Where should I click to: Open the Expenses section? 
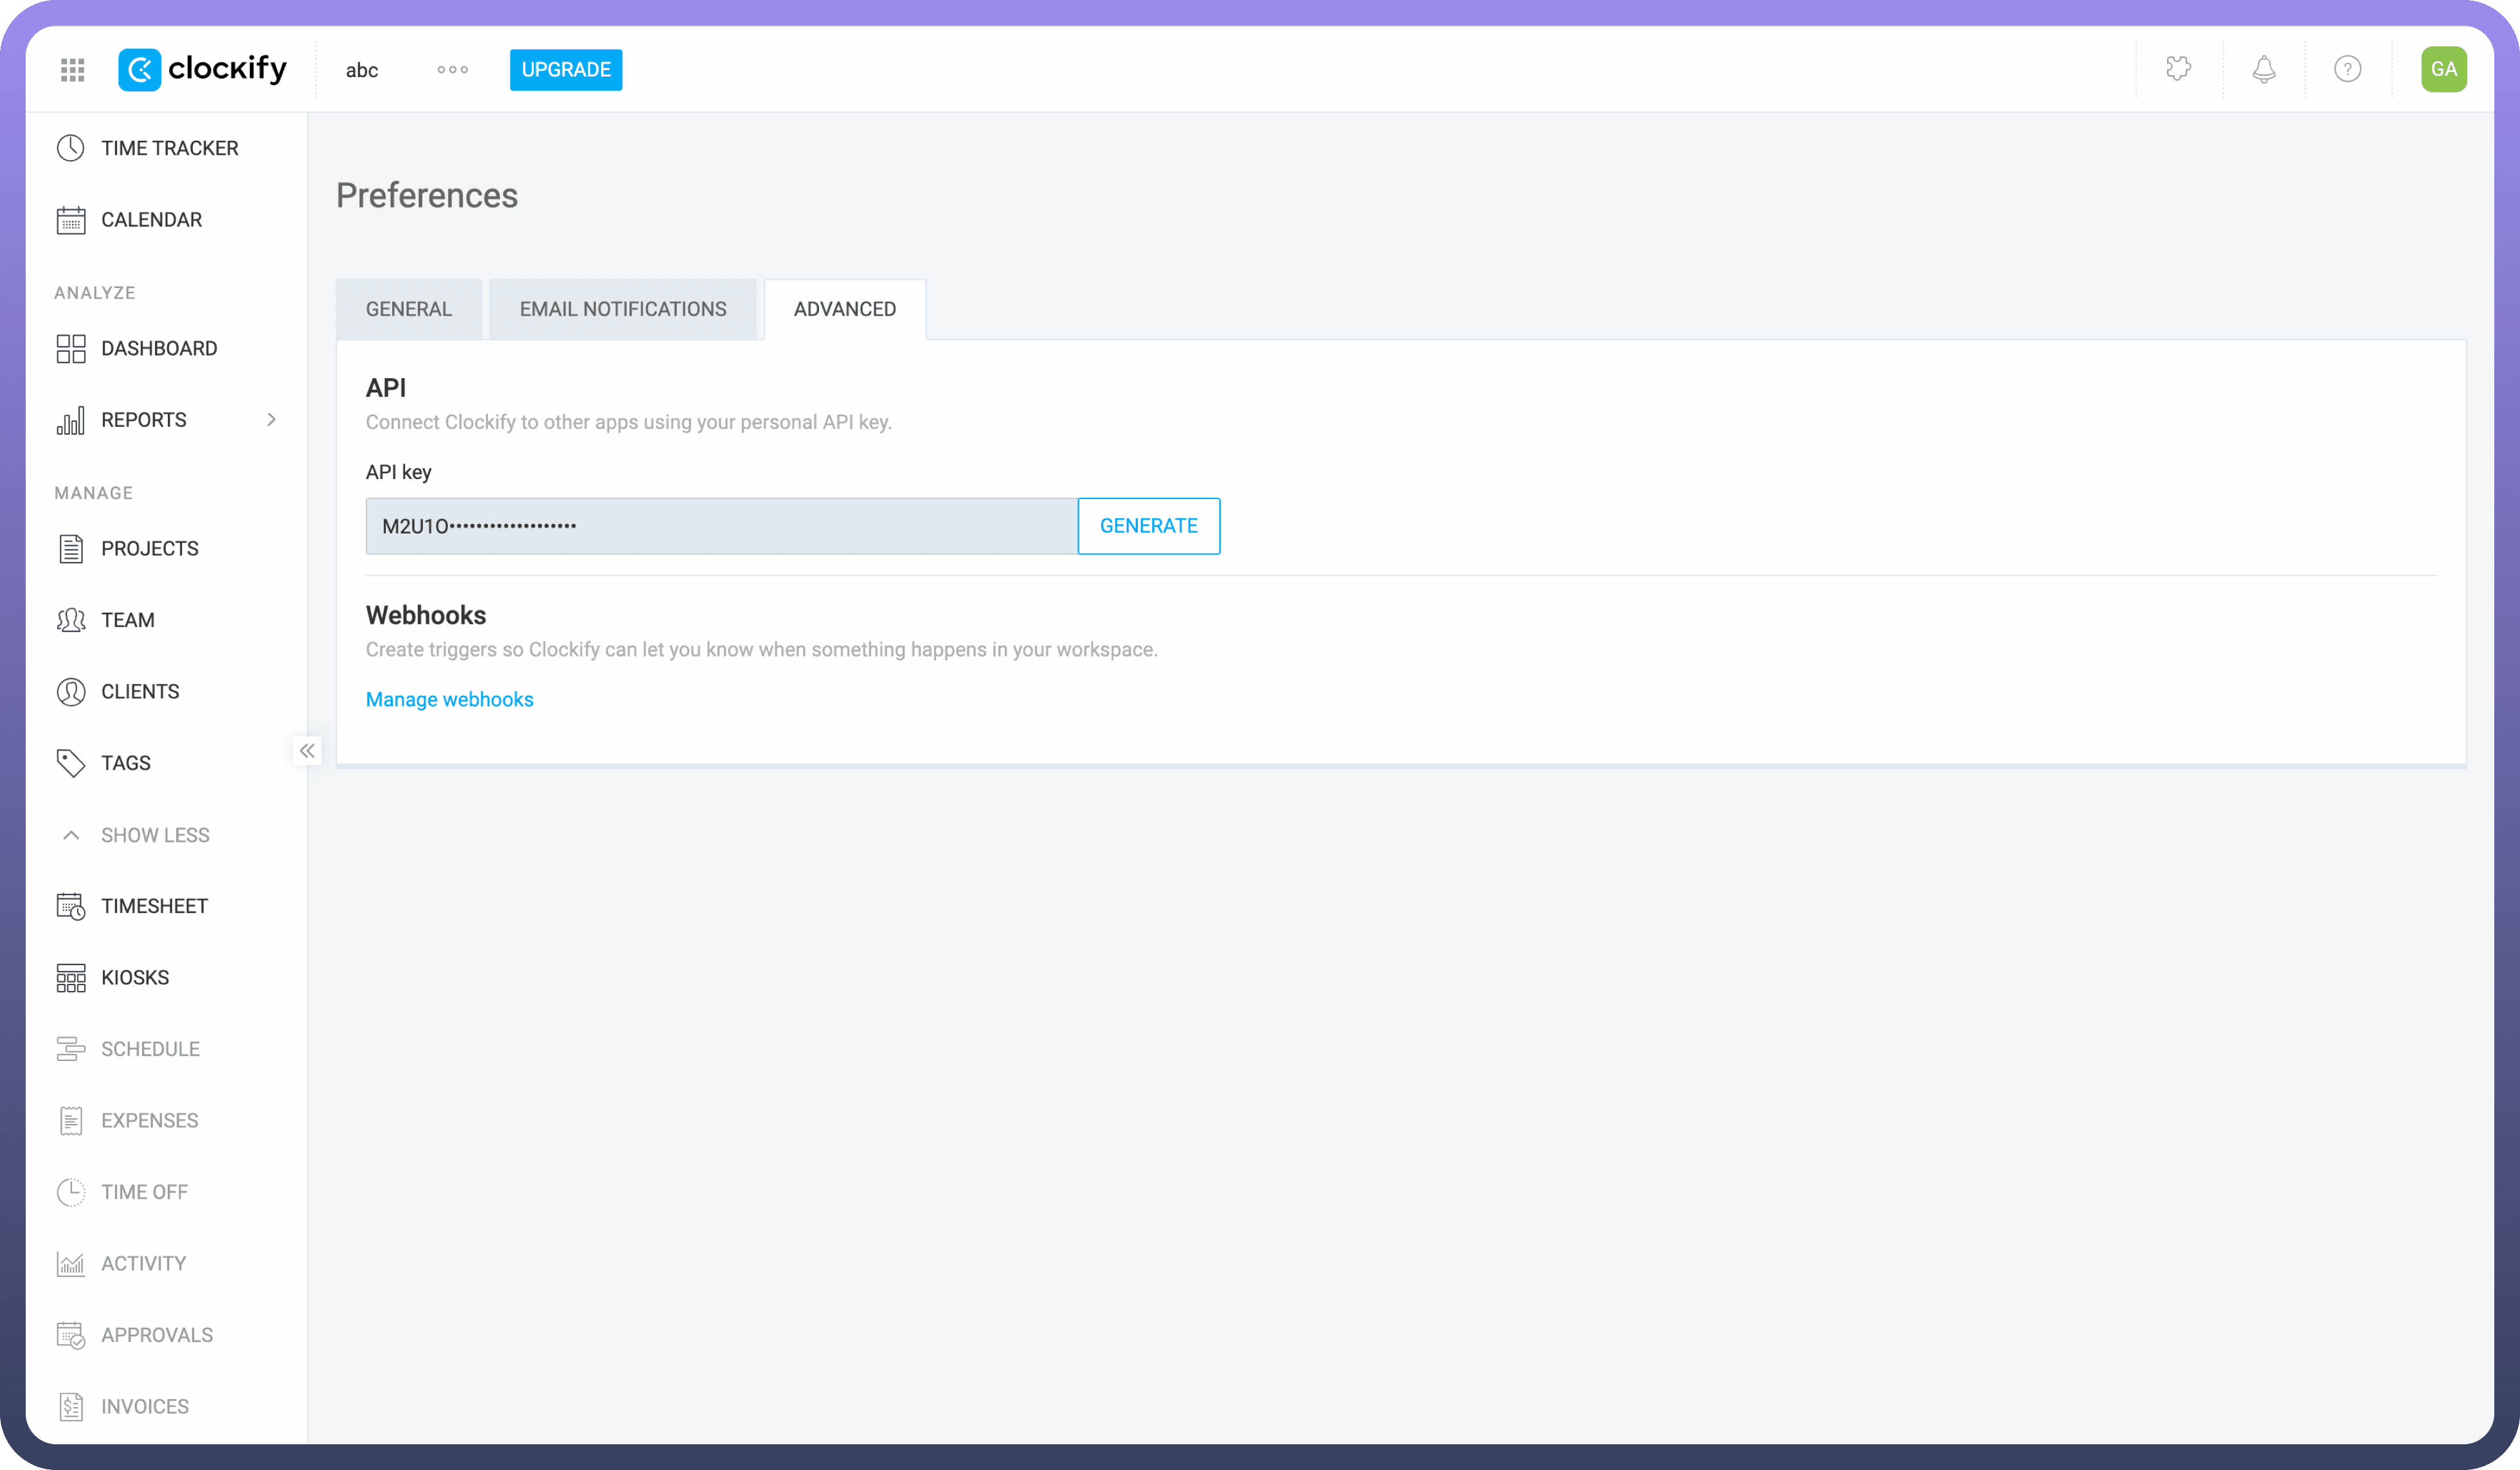149,1120
